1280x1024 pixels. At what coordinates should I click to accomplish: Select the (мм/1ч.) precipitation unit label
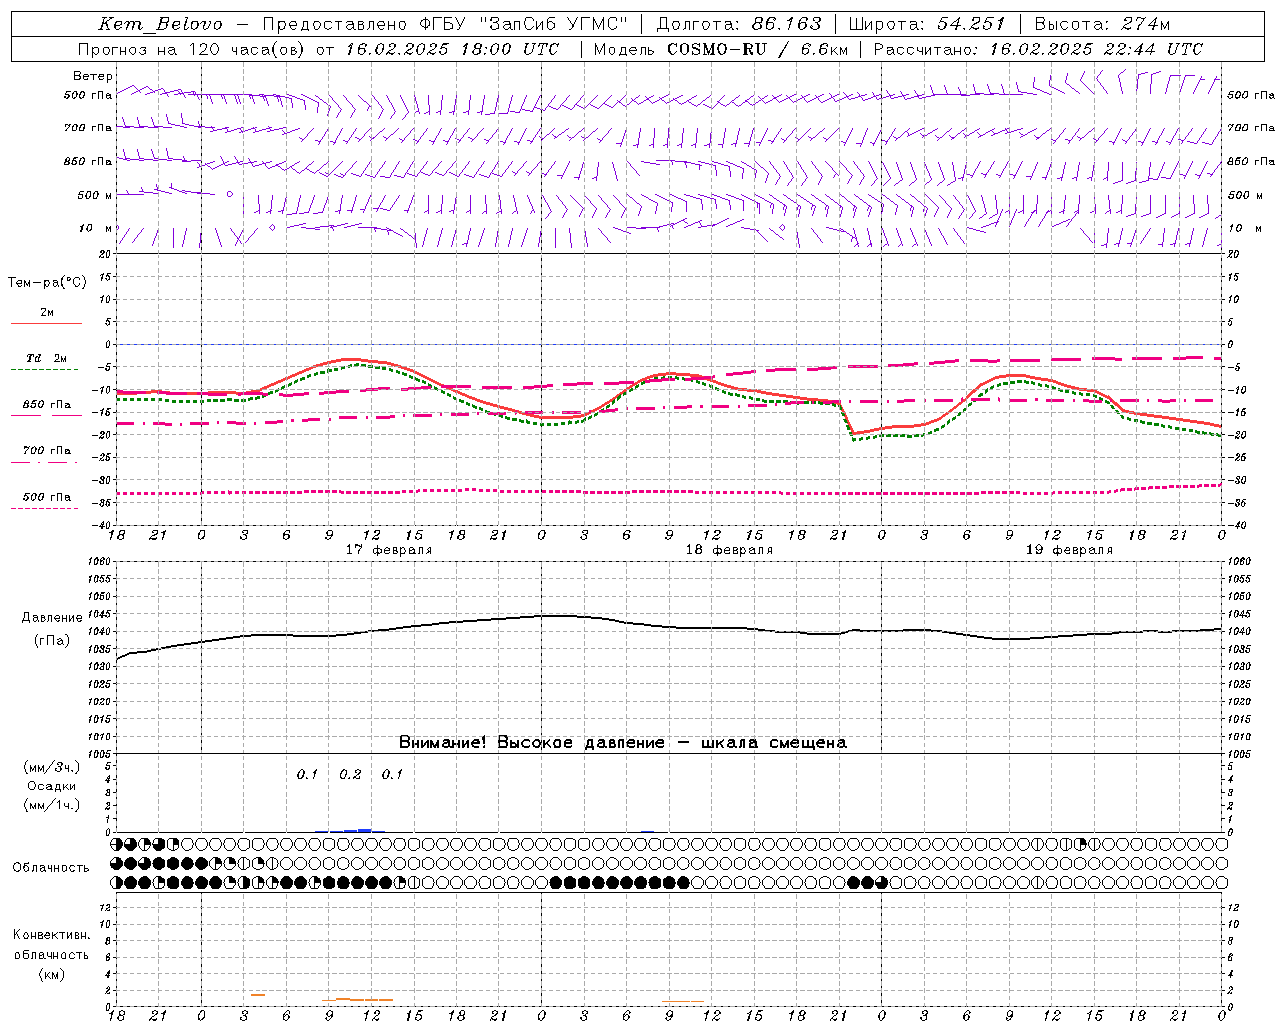click(x=52, y=805)
